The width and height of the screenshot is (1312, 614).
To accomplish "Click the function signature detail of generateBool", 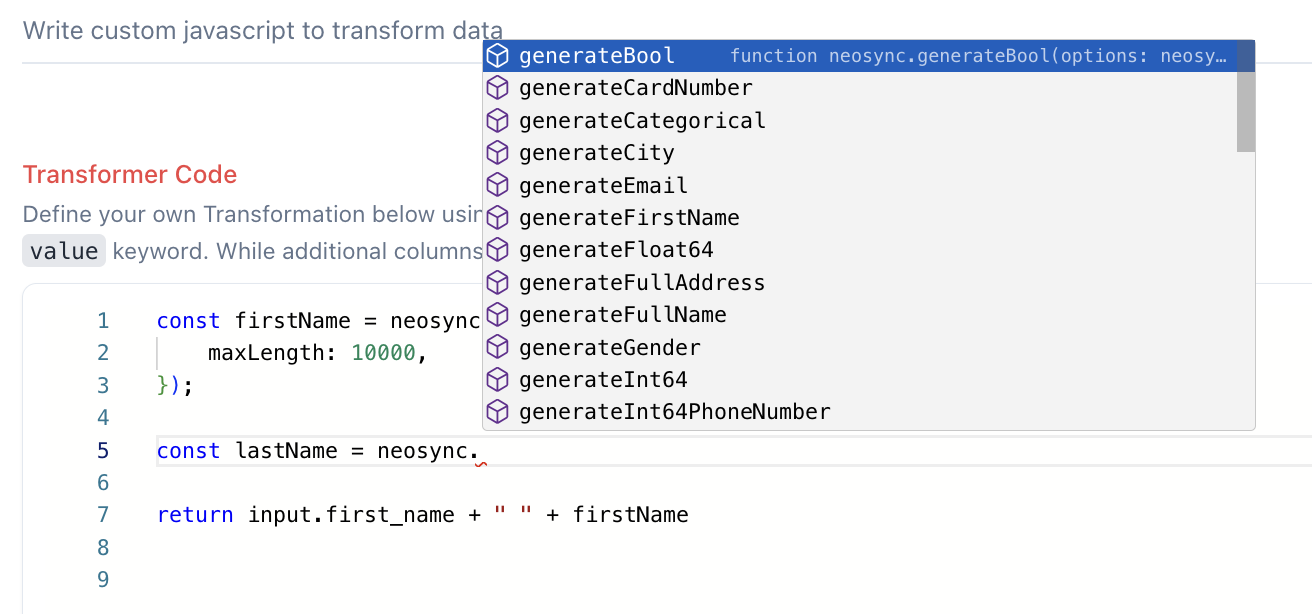I will [x=978, y=56].
